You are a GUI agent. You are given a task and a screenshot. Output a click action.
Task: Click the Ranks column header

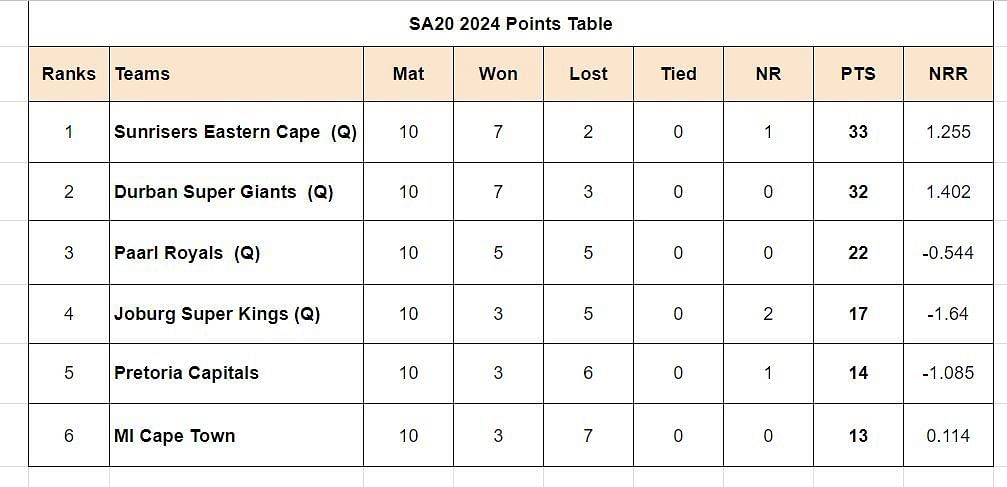(x=69, y=74)
